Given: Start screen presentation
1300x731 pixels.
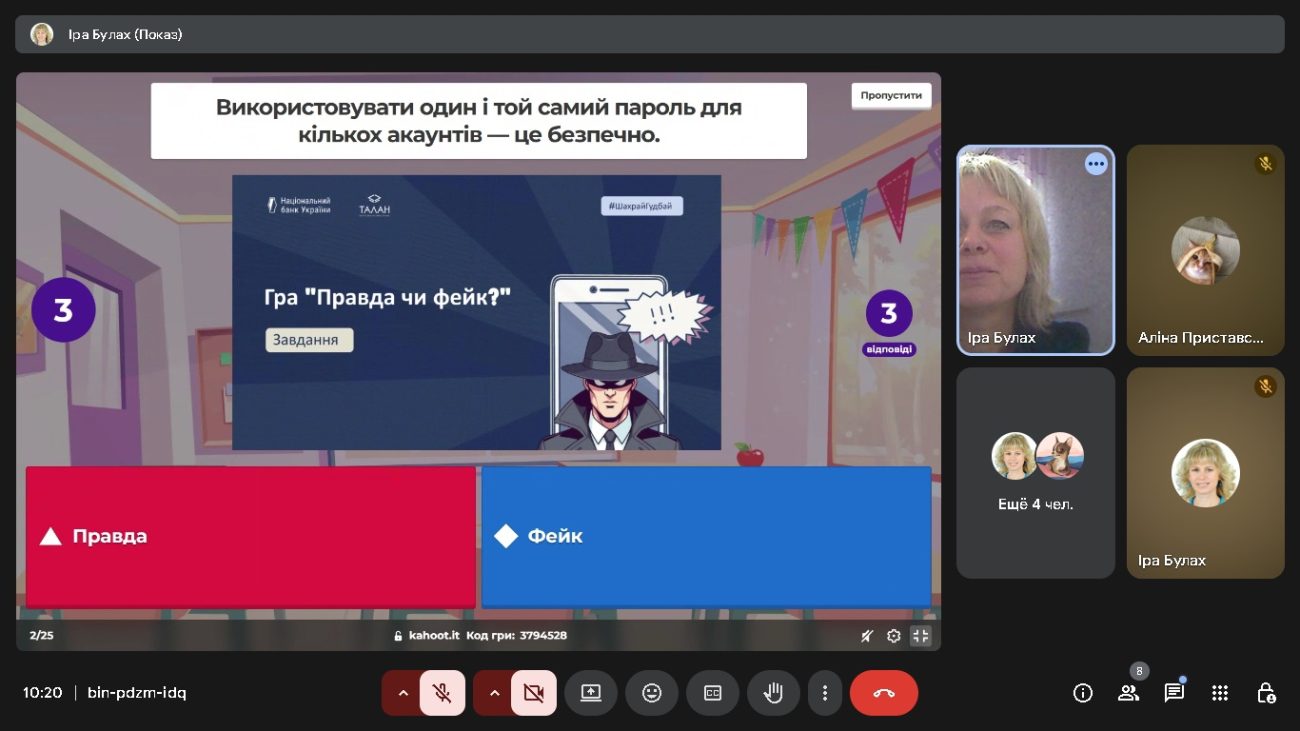Looking at the screenshot, I should (590, 693).
